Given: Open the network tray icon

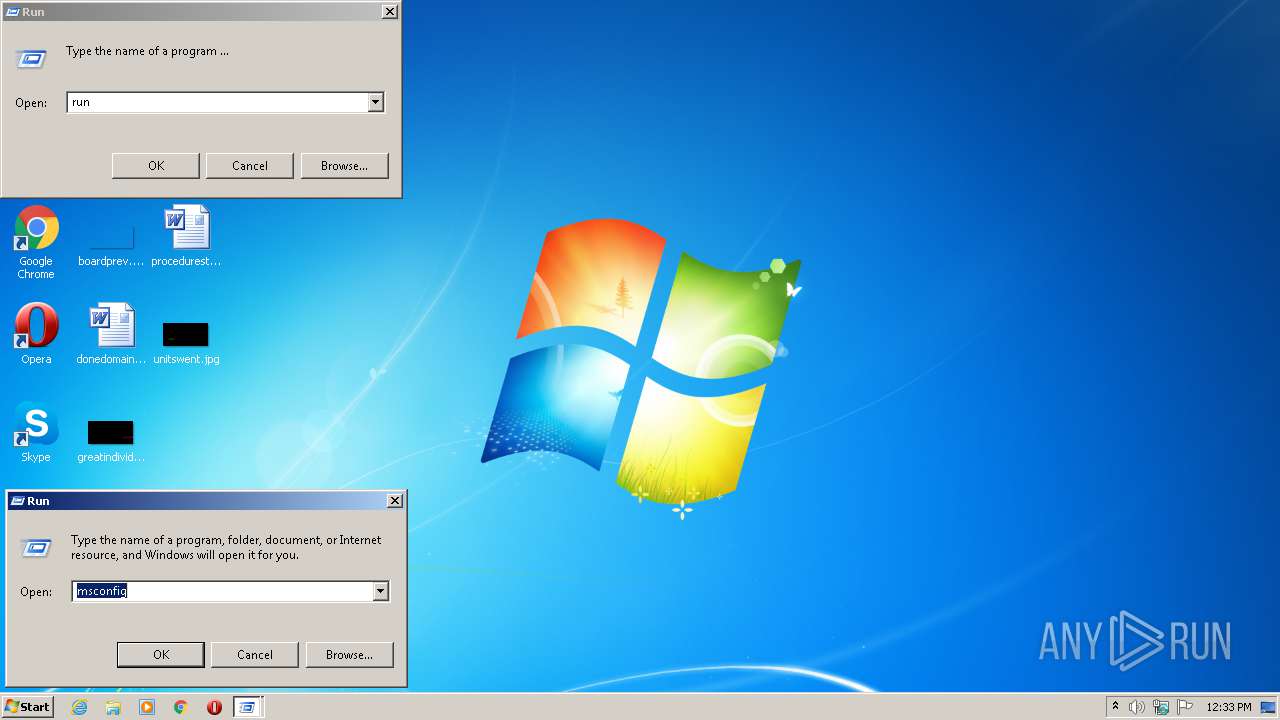Looking at the screenshot, I should [x=1161, y=707].
